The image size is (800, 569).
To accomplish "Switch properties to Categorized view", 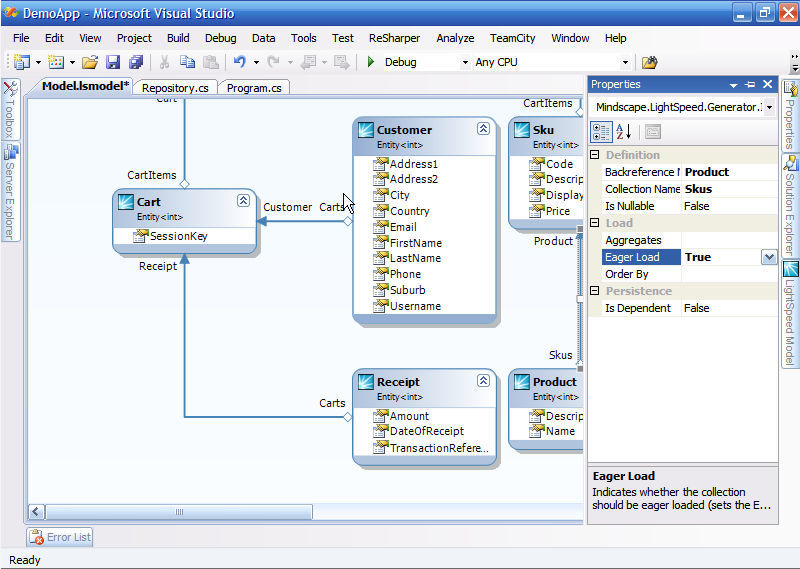I will click(x=601, y=132).
